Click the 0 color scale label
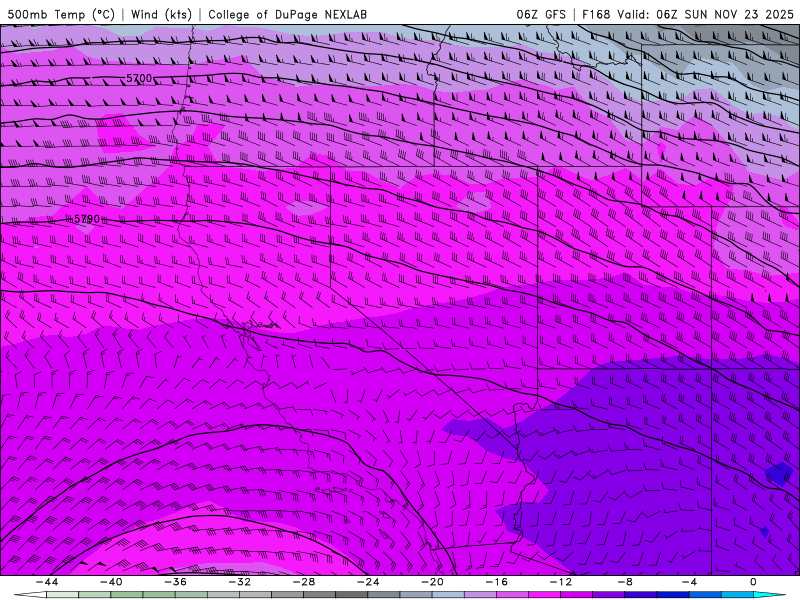 754,582
